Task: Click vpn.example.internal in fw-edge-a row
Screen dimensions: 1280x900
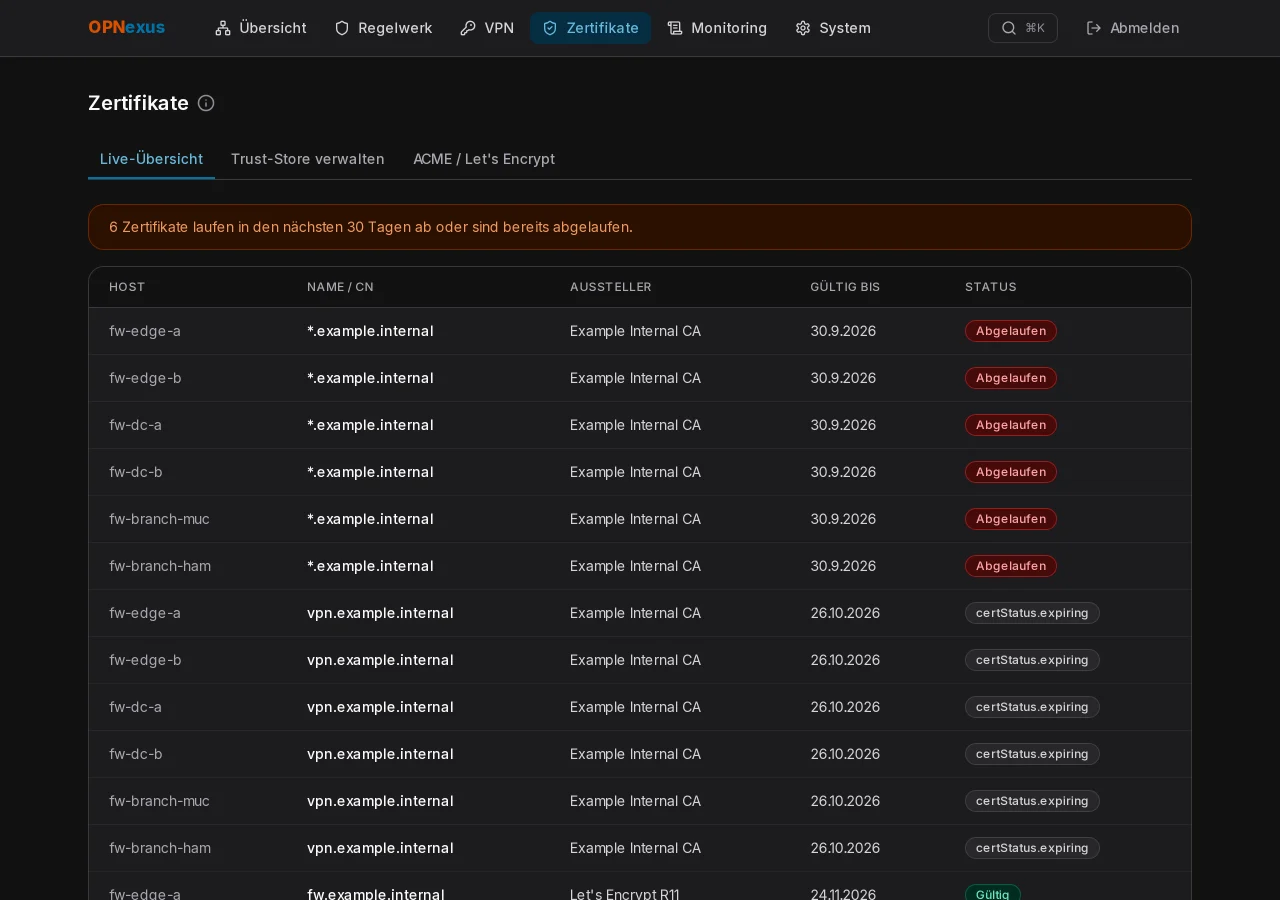Action: [x=380, y=613]
